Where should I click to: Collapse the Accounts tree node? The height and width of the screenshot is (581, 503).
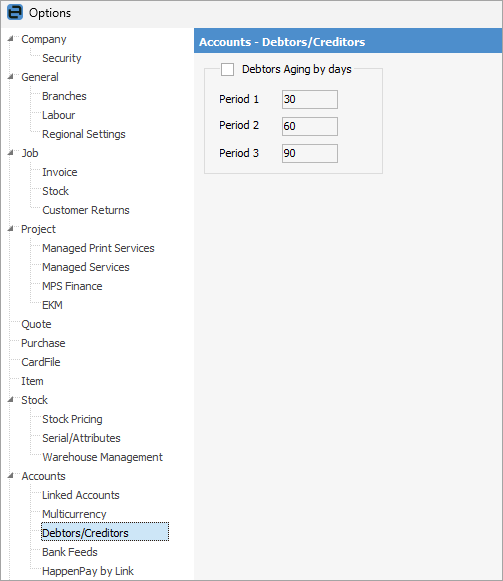(x=11, y=475)
